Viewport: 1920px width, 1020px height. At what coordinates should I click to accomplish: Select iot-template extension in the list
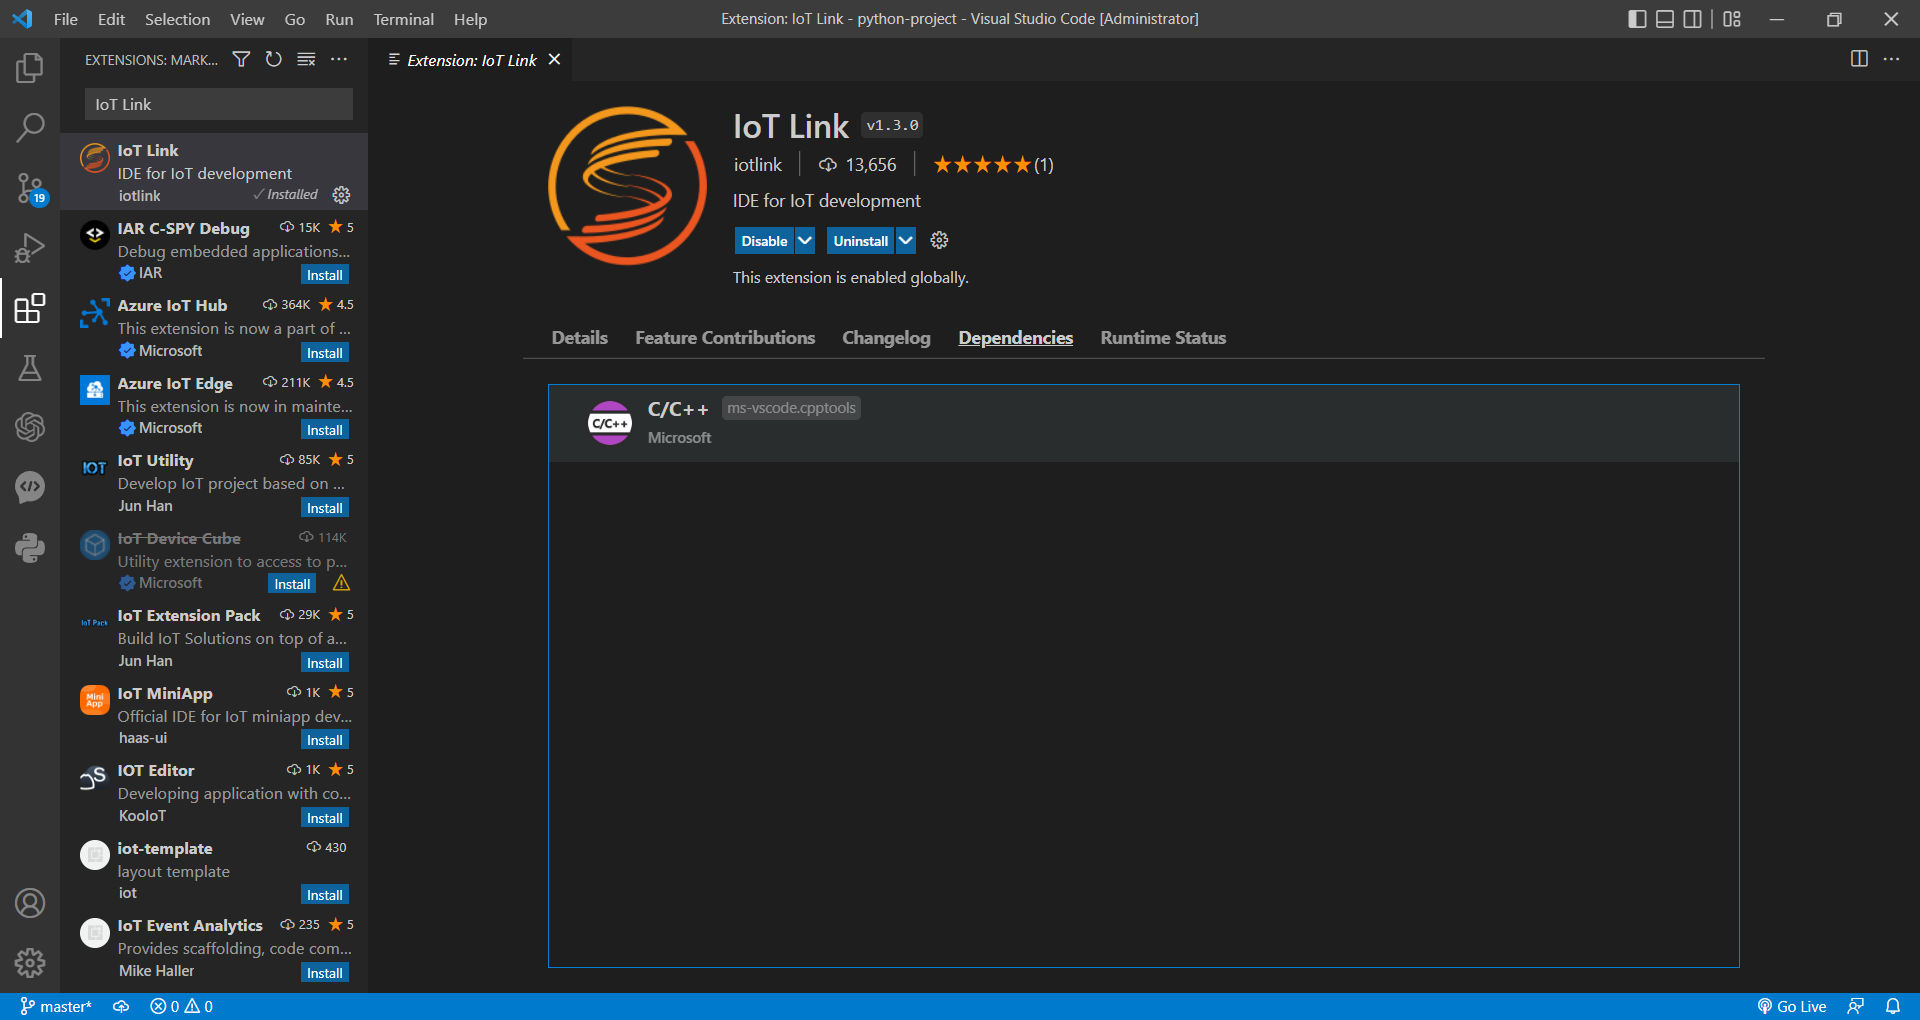(x=214, y=871)
